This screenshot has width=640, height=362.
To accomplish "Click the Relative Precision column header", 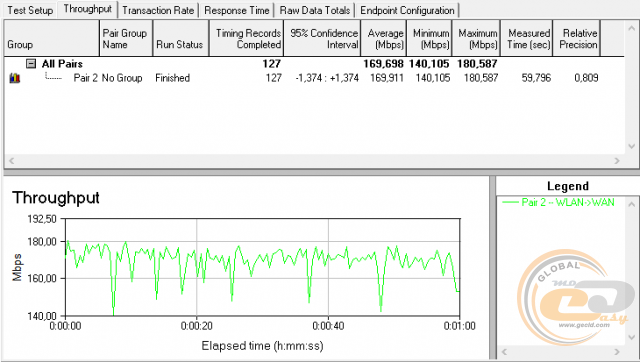I will [x=577, y=38].
